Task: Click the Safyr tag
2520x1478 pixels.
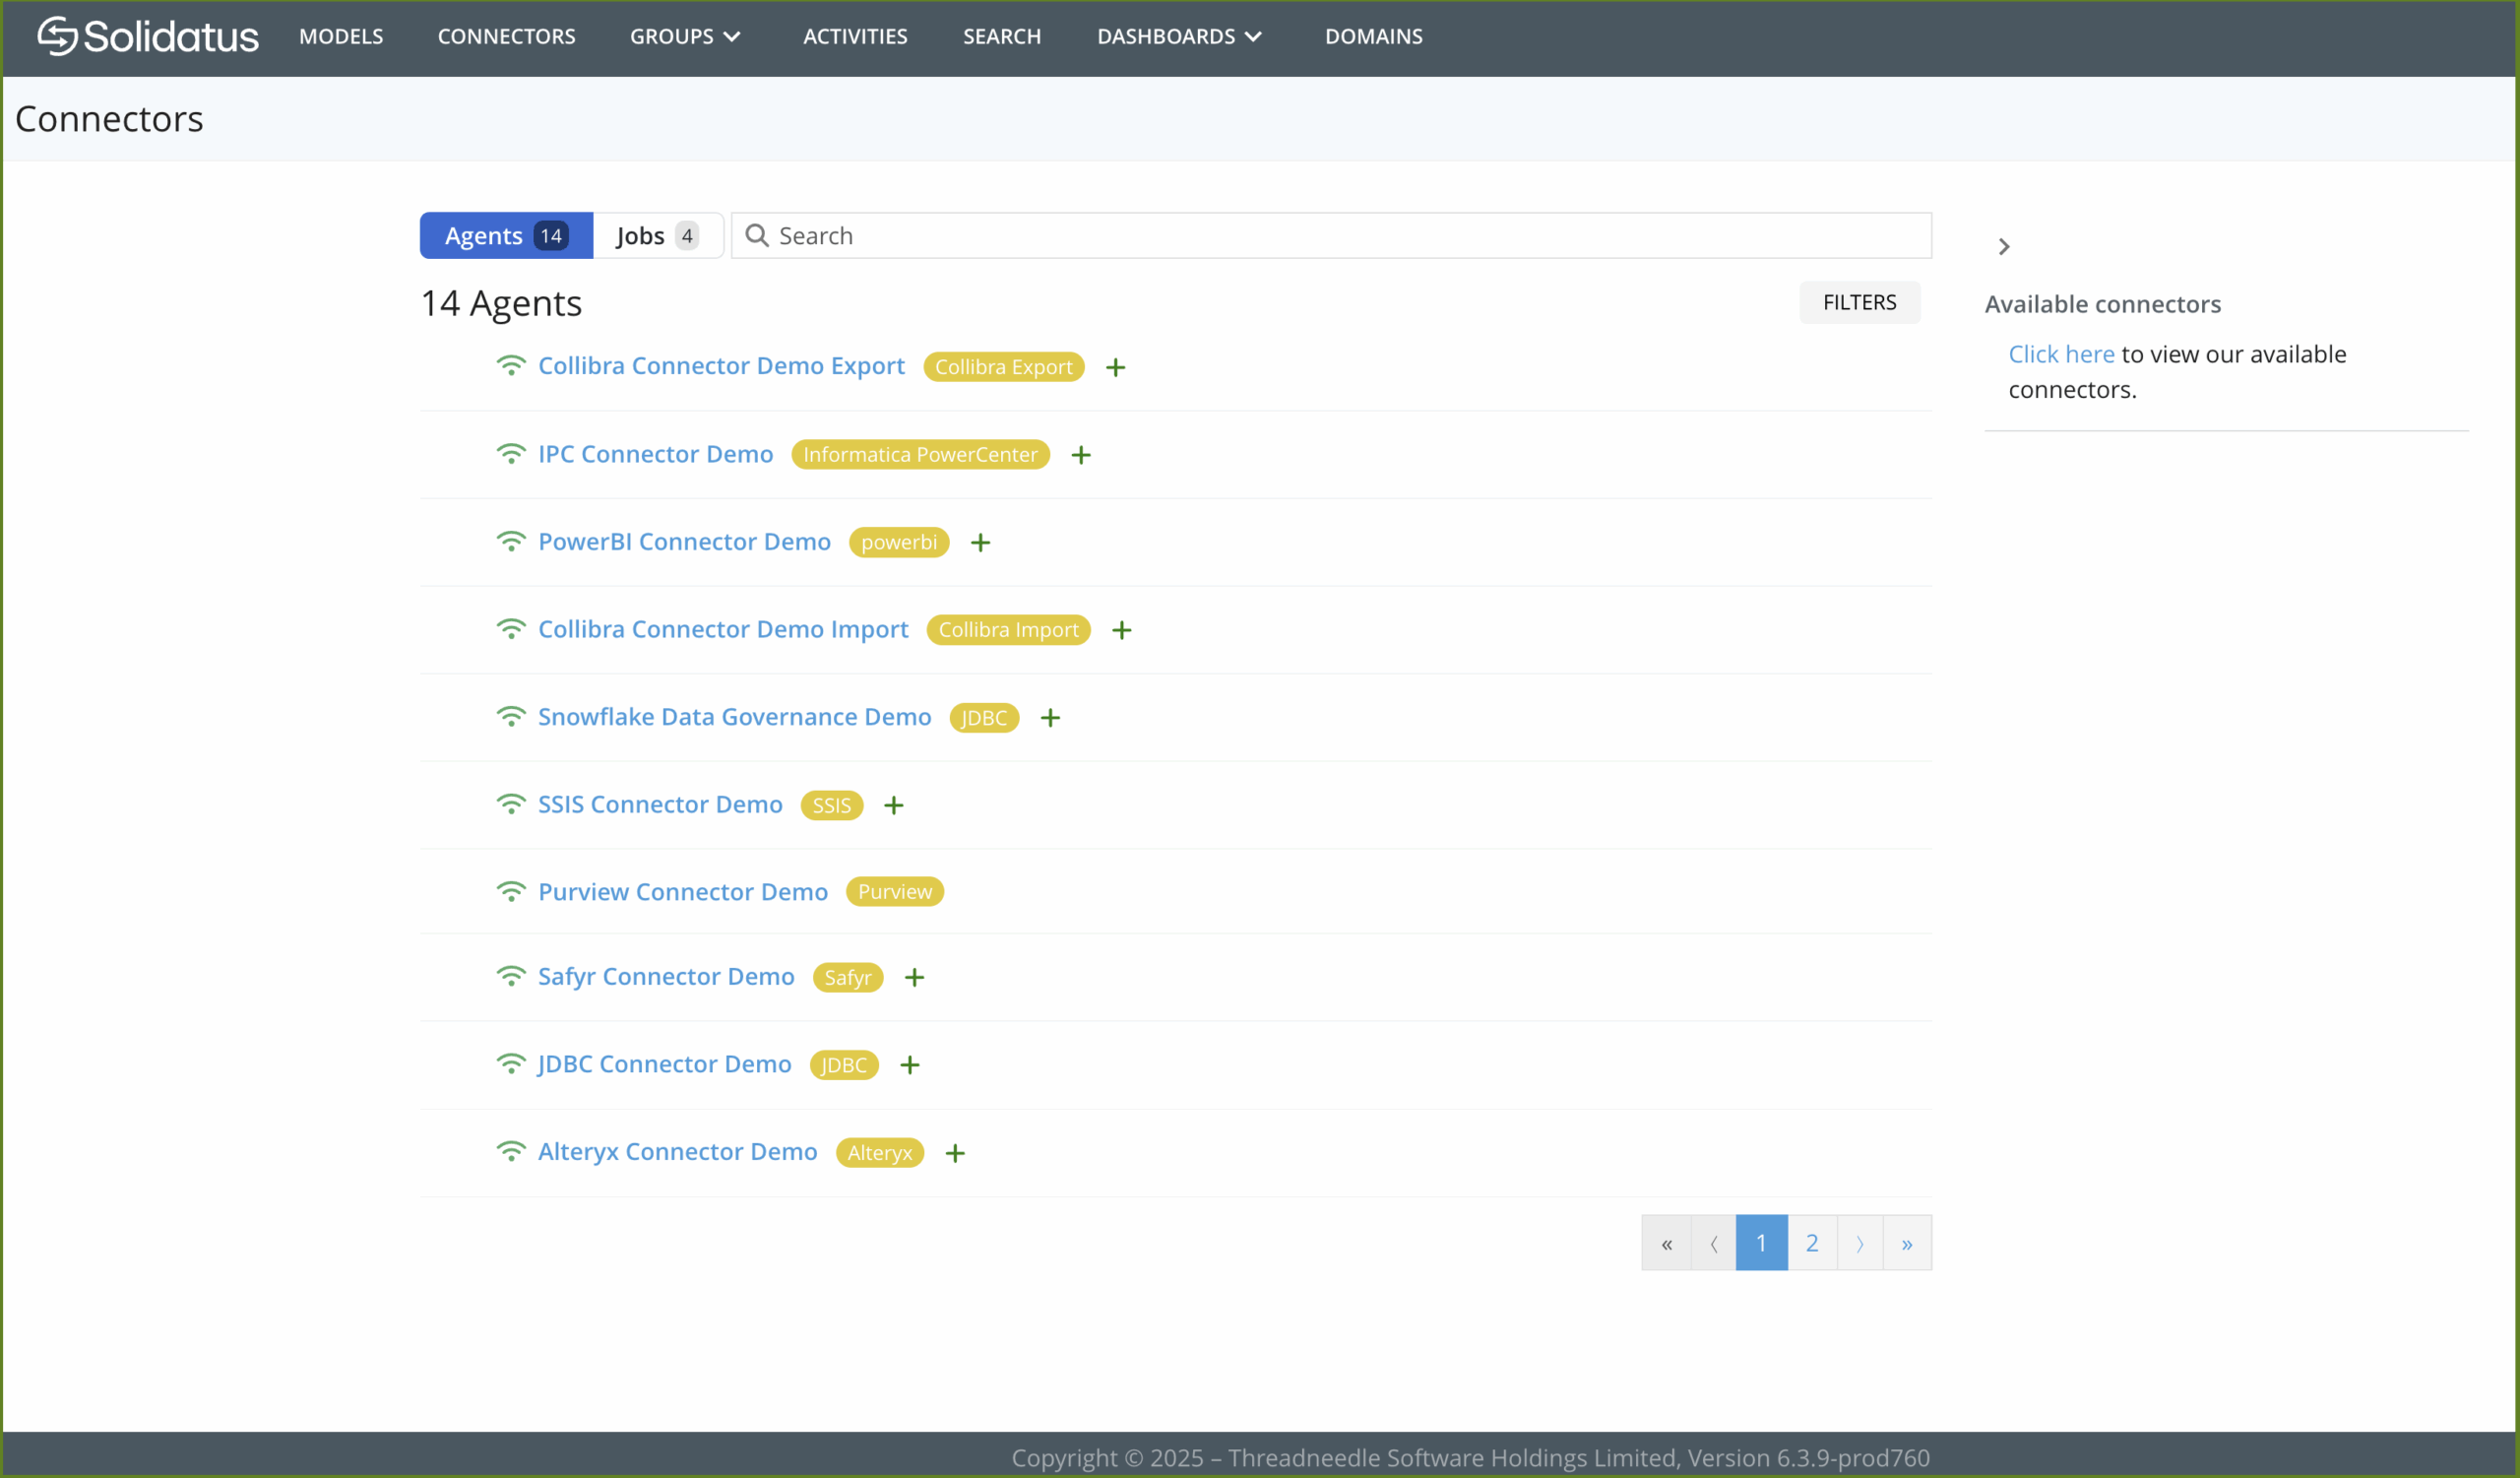Action: click(x=848, y=977)
